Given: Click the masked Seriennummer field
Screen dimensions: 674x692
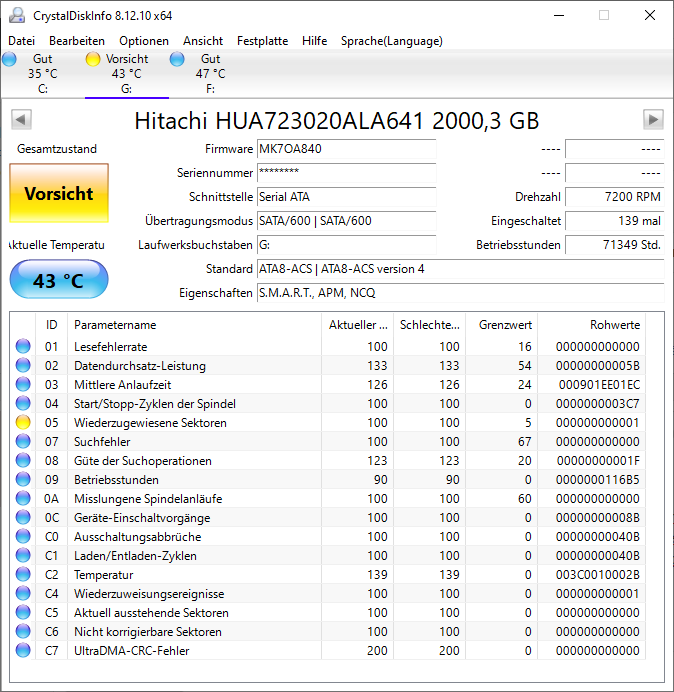Looking at the screenshot, I should pos(346,173).
